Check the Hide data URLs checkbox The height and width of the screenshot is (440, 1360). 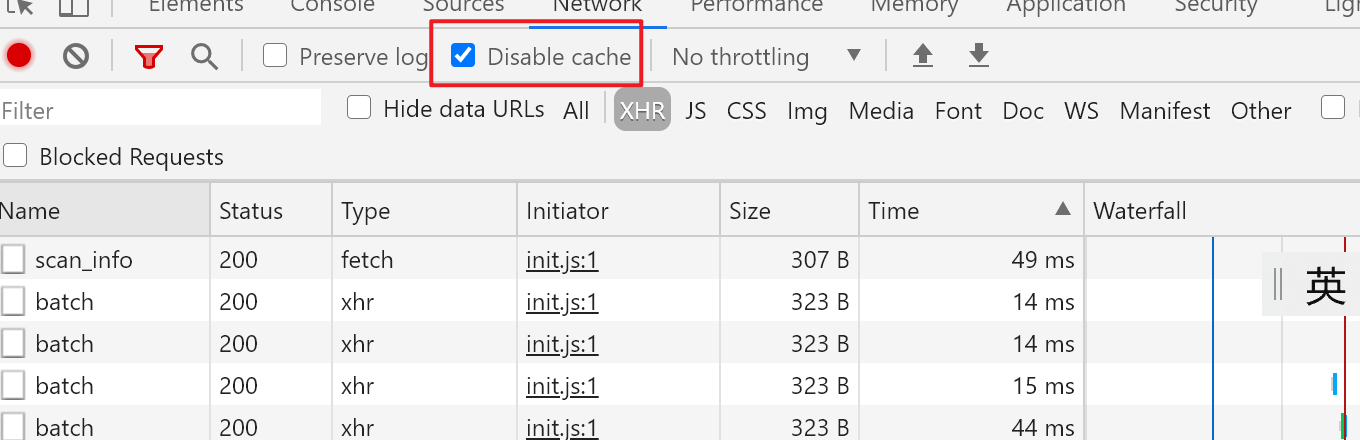tap(359, 107)
